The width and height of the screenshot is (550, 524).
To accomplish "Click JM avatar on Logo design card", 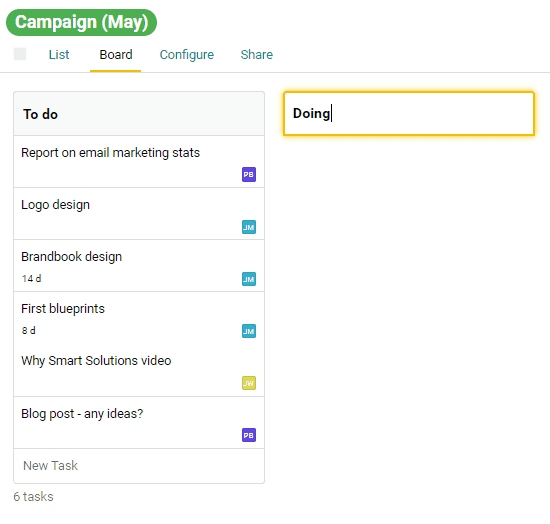I will [249, 227].
